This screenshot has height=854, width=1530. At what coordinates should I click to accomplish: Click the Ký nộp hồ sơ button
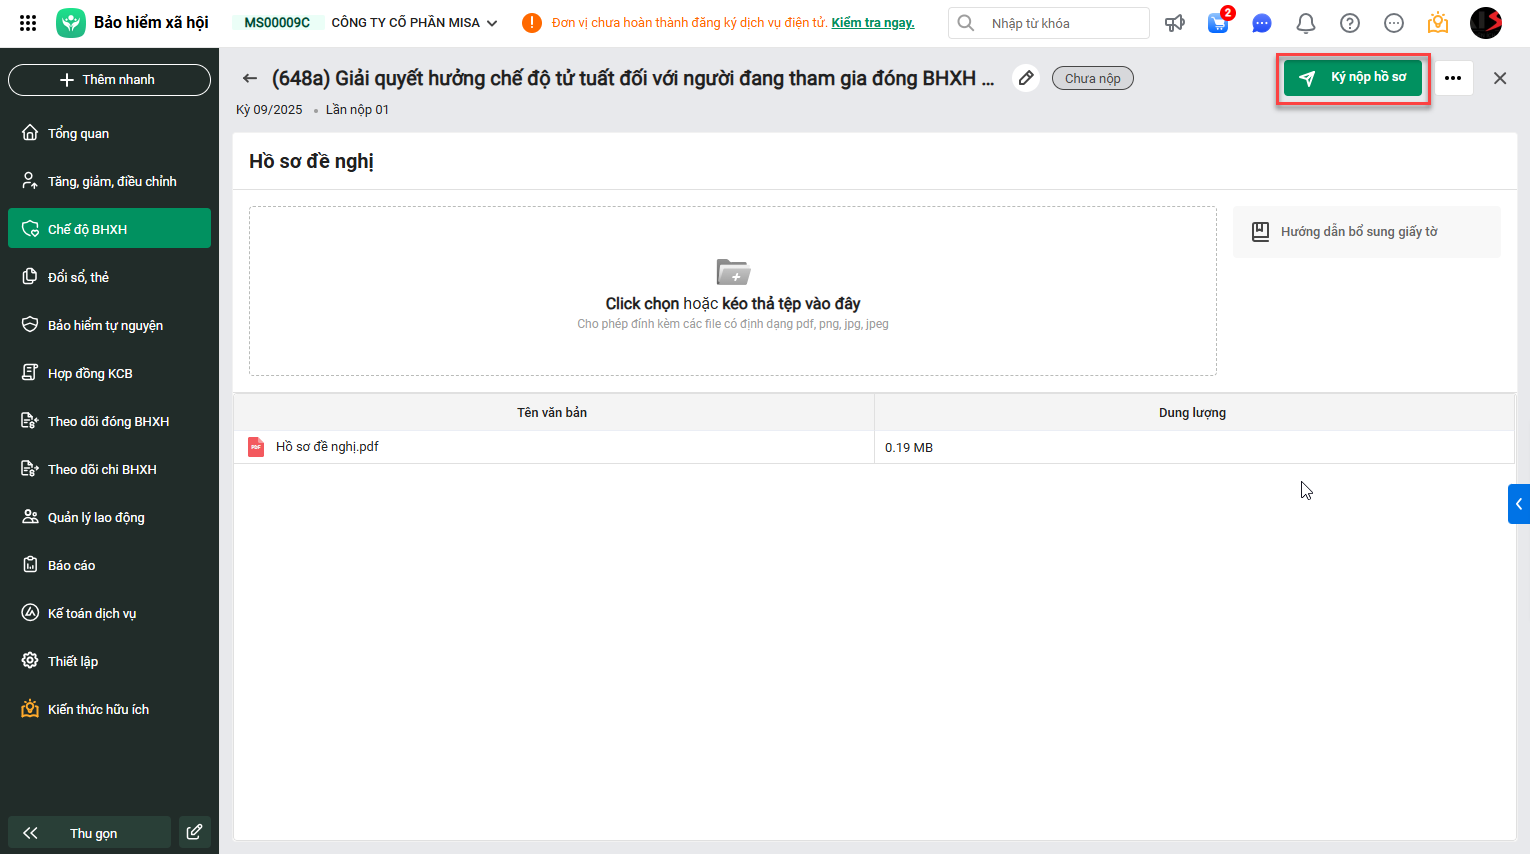point(1353,78)
